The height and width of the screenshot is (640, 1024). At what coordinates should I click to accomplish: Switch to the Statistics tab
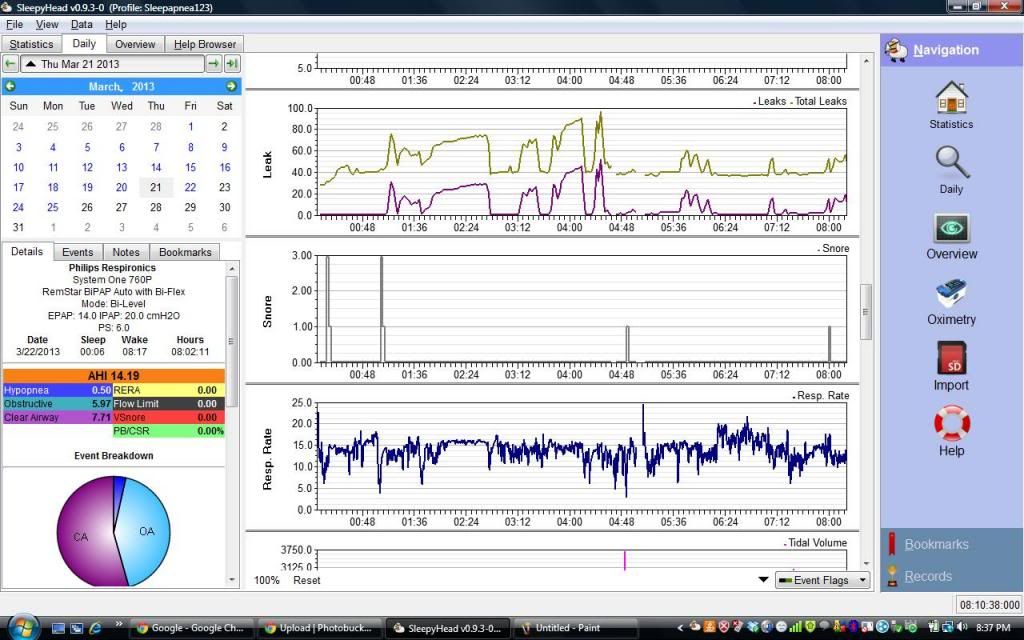tap(31, 44)
